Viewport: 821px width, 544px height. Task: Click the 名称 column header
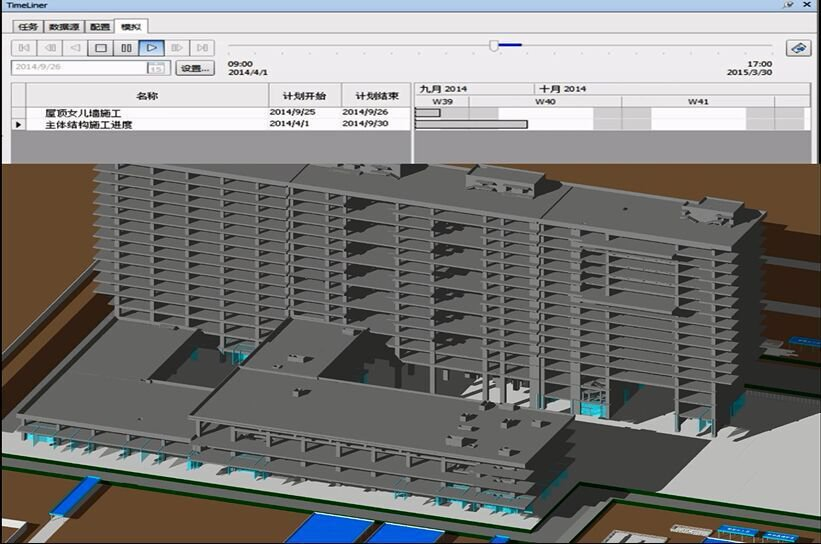click(x=147, y=96)
